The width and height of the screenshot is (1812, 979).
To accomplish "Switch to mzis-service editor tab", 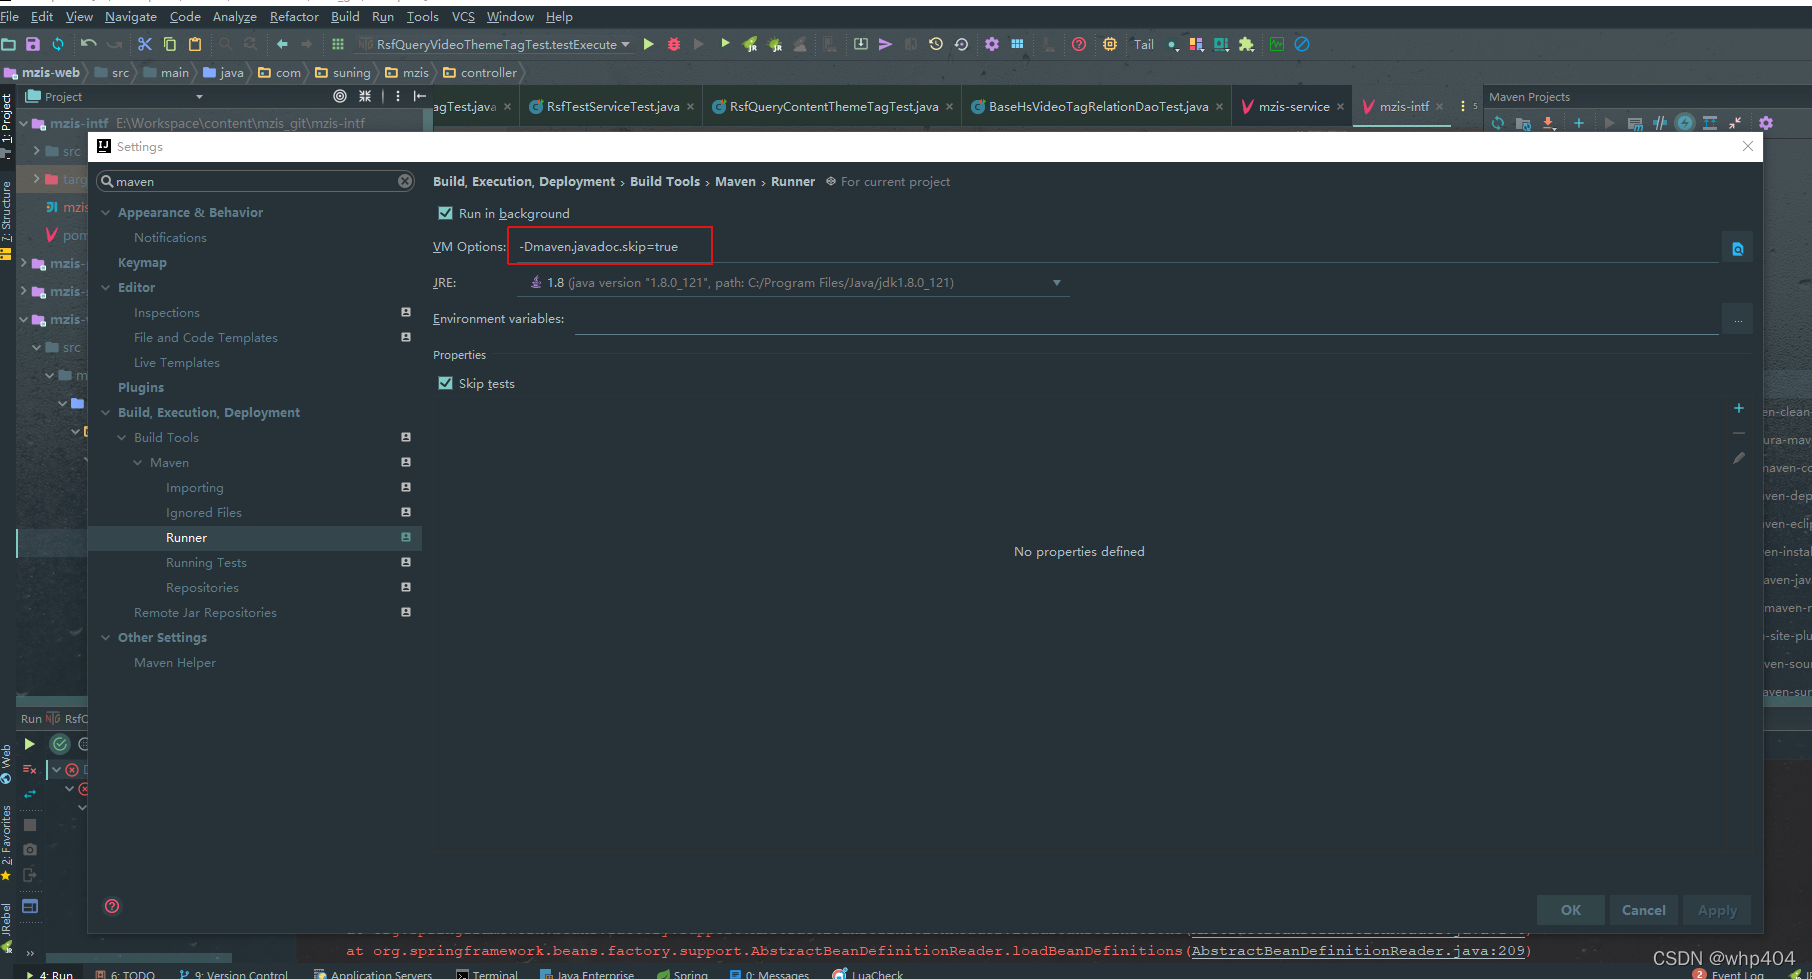I will 1294,106.
